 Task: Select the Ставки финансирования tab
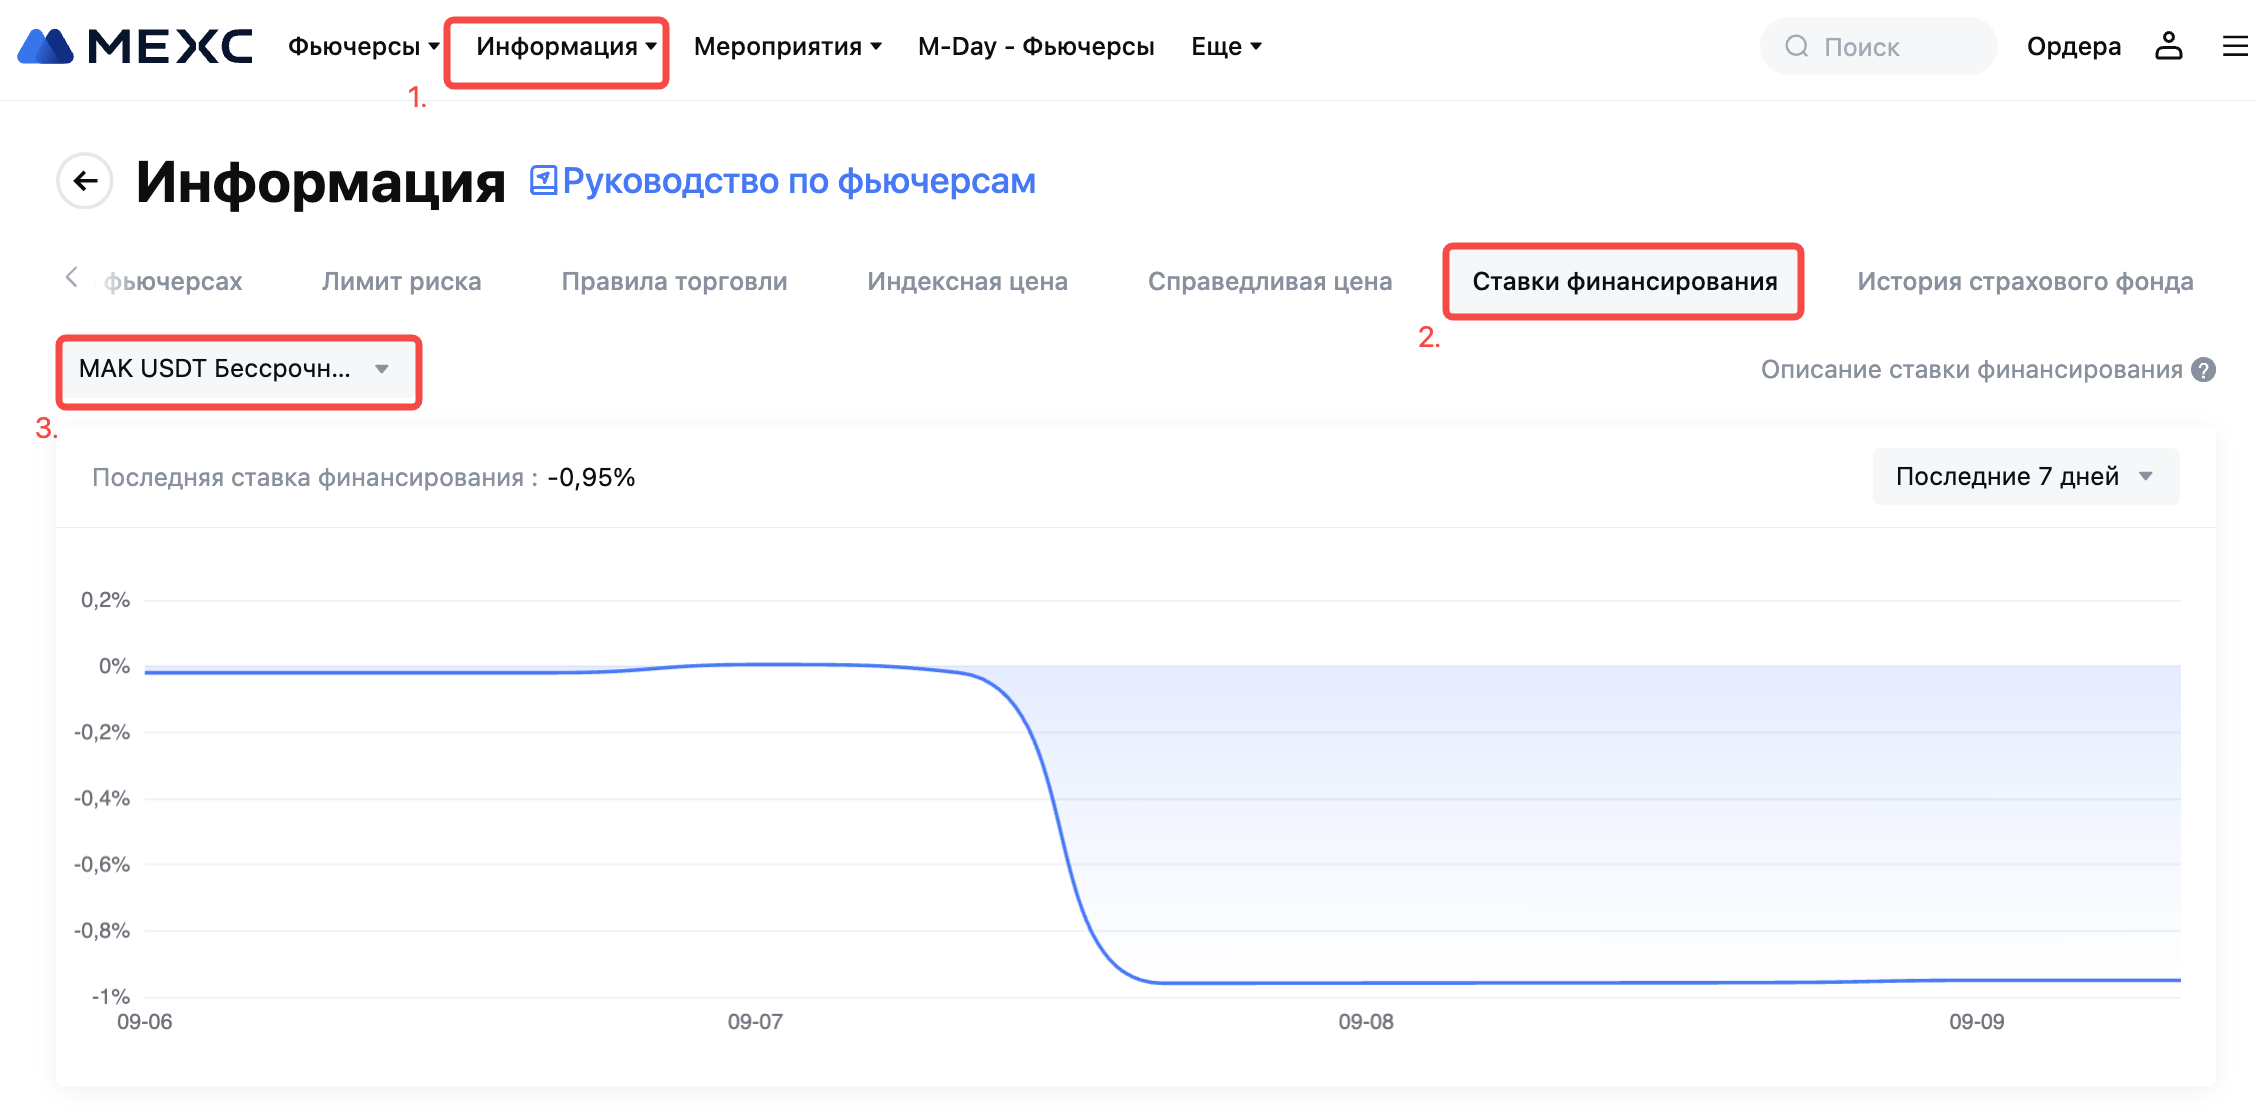pos(1624,281)
